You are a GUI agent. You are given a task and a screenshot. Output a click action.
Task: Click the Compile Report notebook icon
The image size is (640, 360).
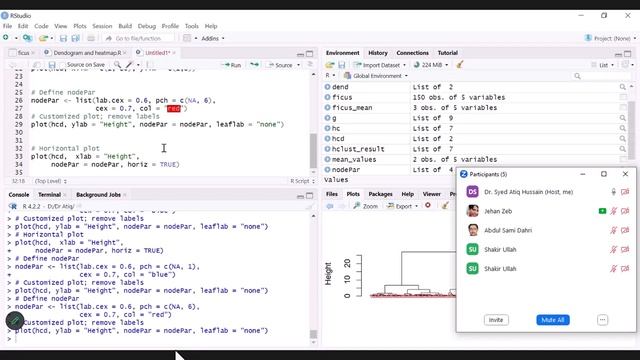[x=150, y=64]
